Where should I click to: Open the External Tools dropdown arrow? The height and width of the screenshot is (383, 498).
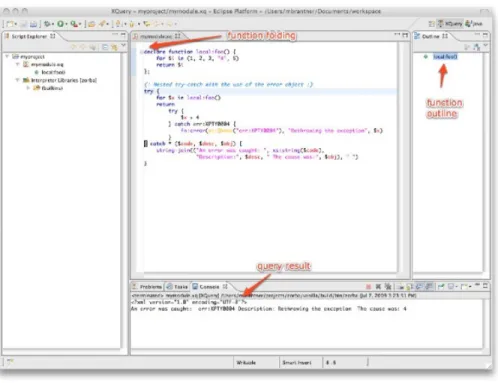click(80, 24)
